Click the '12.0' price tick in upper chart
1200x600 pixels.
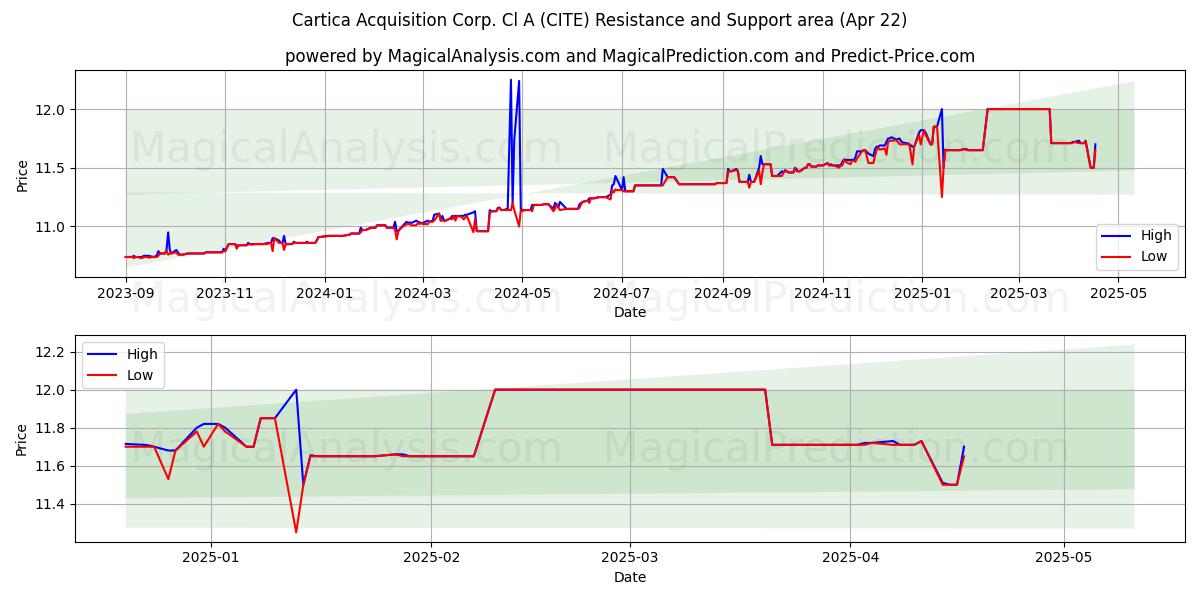[52, 110]
